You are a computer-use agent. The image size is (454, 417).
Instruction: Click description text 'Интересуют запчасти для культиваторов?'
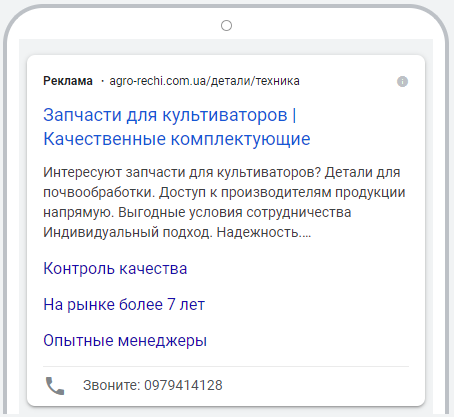(x=182, y=172)
